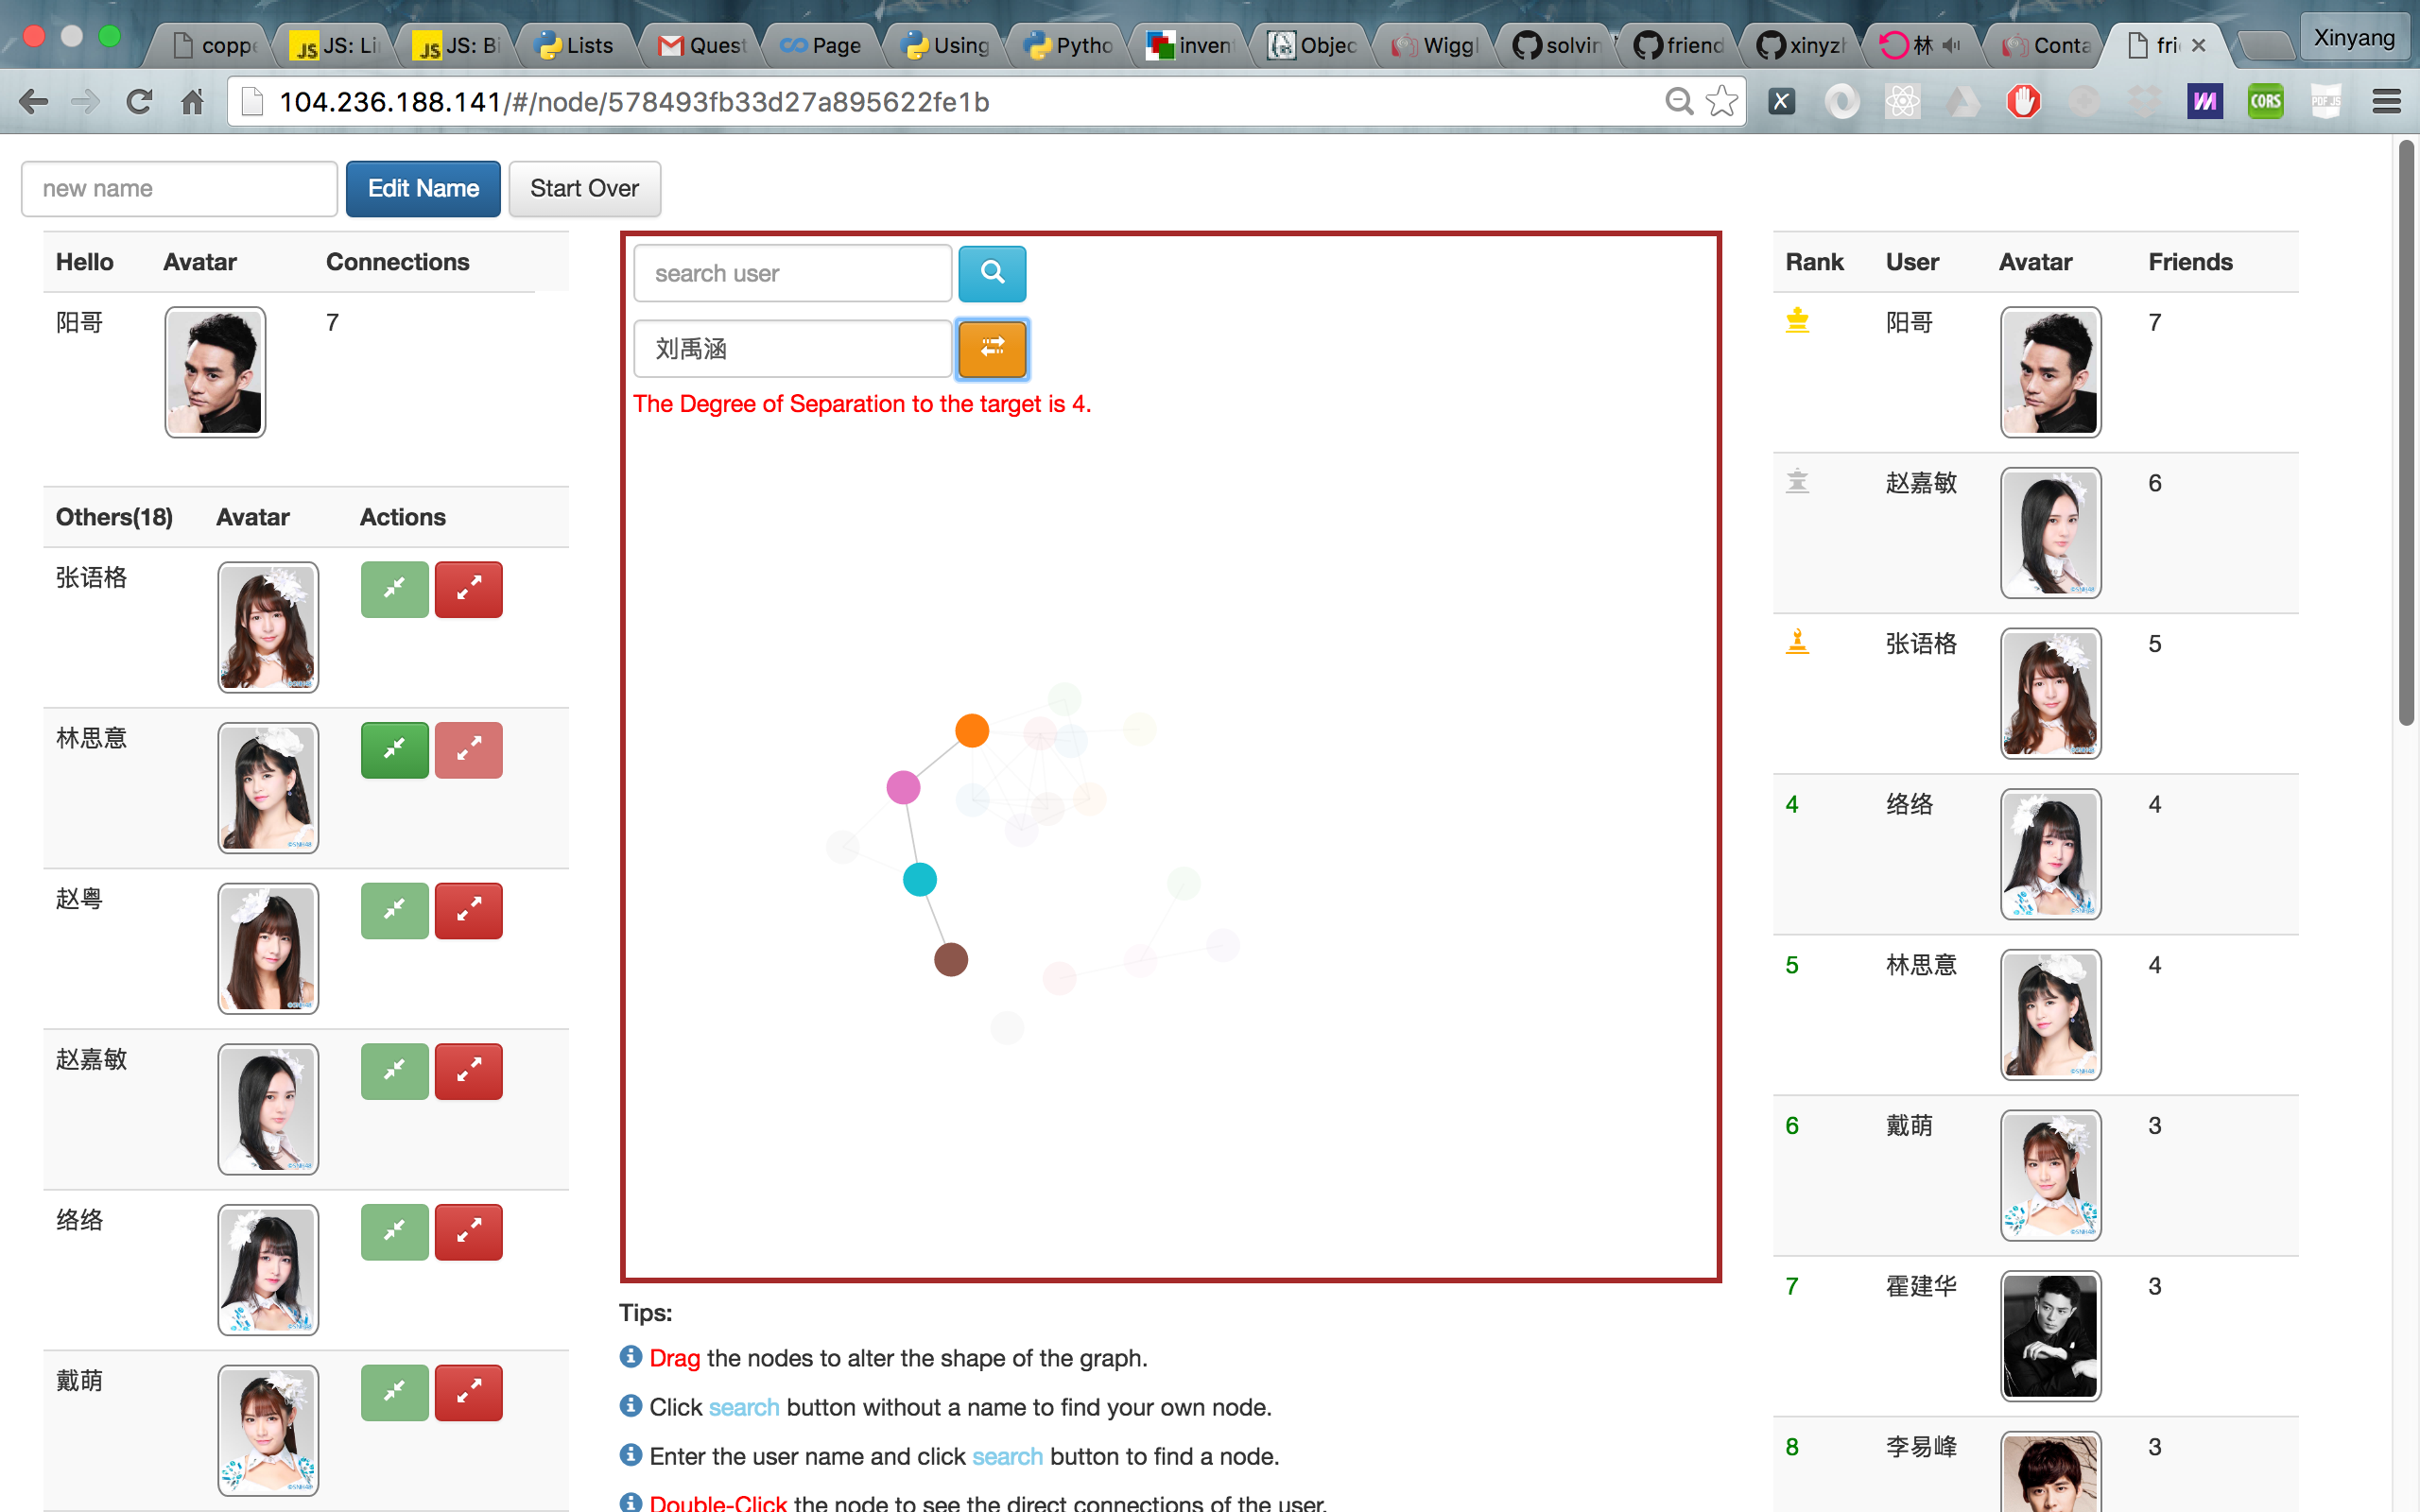
Task: Toggle red disconnect button for 赵嘉敏
Action: point(468,1071)
